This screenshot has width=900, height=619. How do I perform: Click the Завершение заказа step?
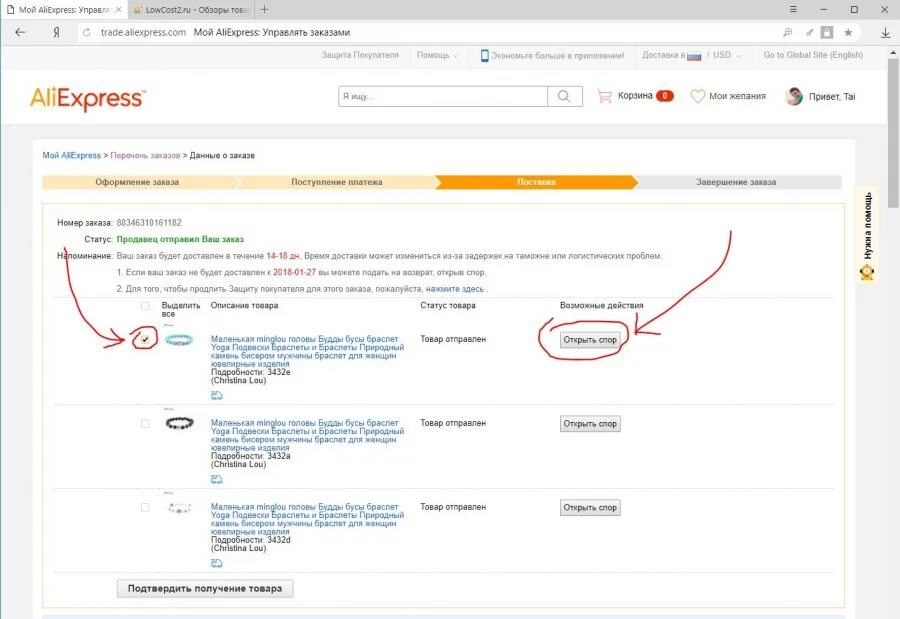click(736, 182)
